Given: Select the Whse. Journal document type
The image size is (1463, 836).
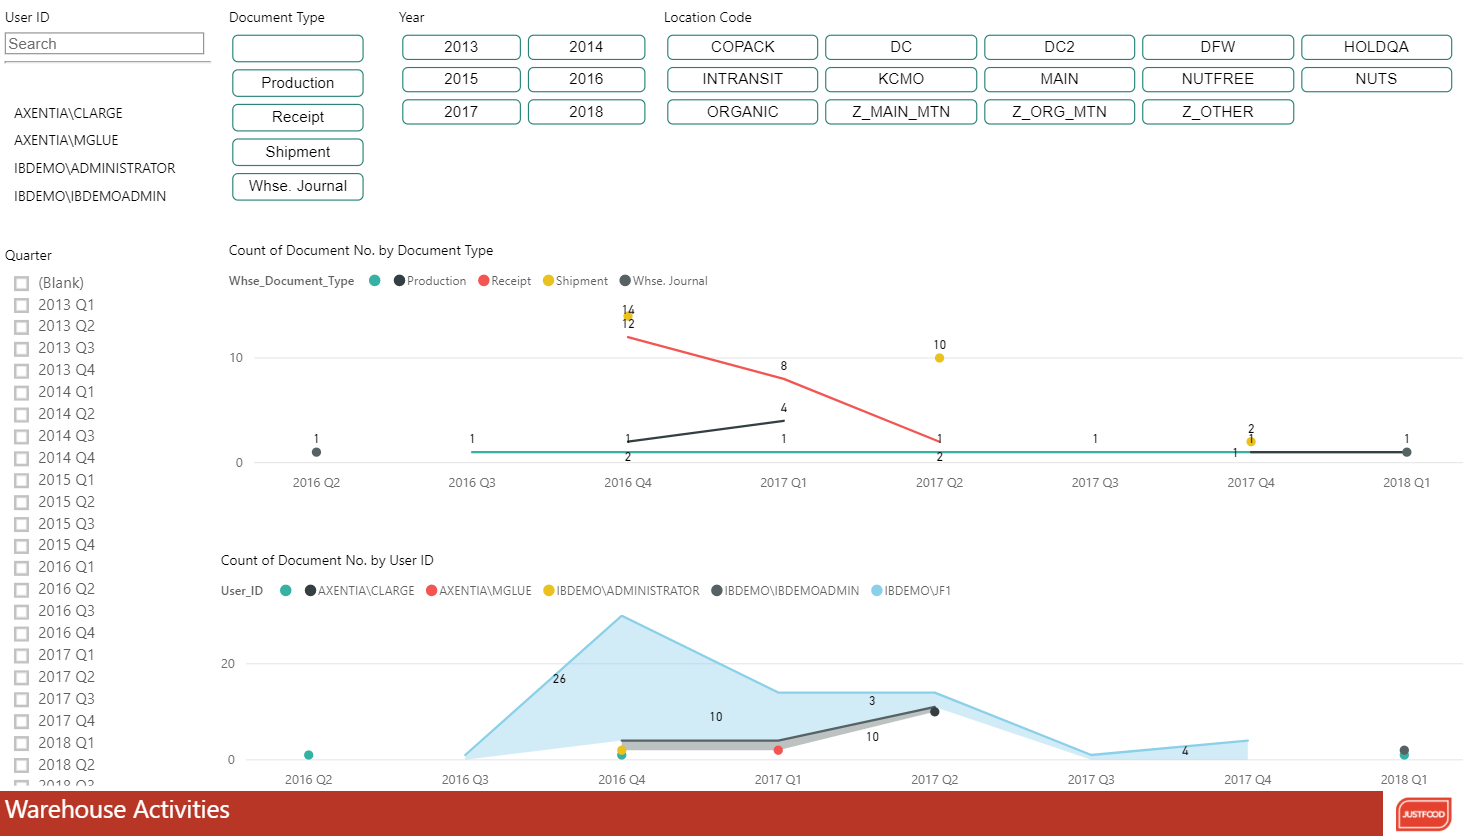Looking at the screenshot, I should pyautogui.click(x=297, y=186).
